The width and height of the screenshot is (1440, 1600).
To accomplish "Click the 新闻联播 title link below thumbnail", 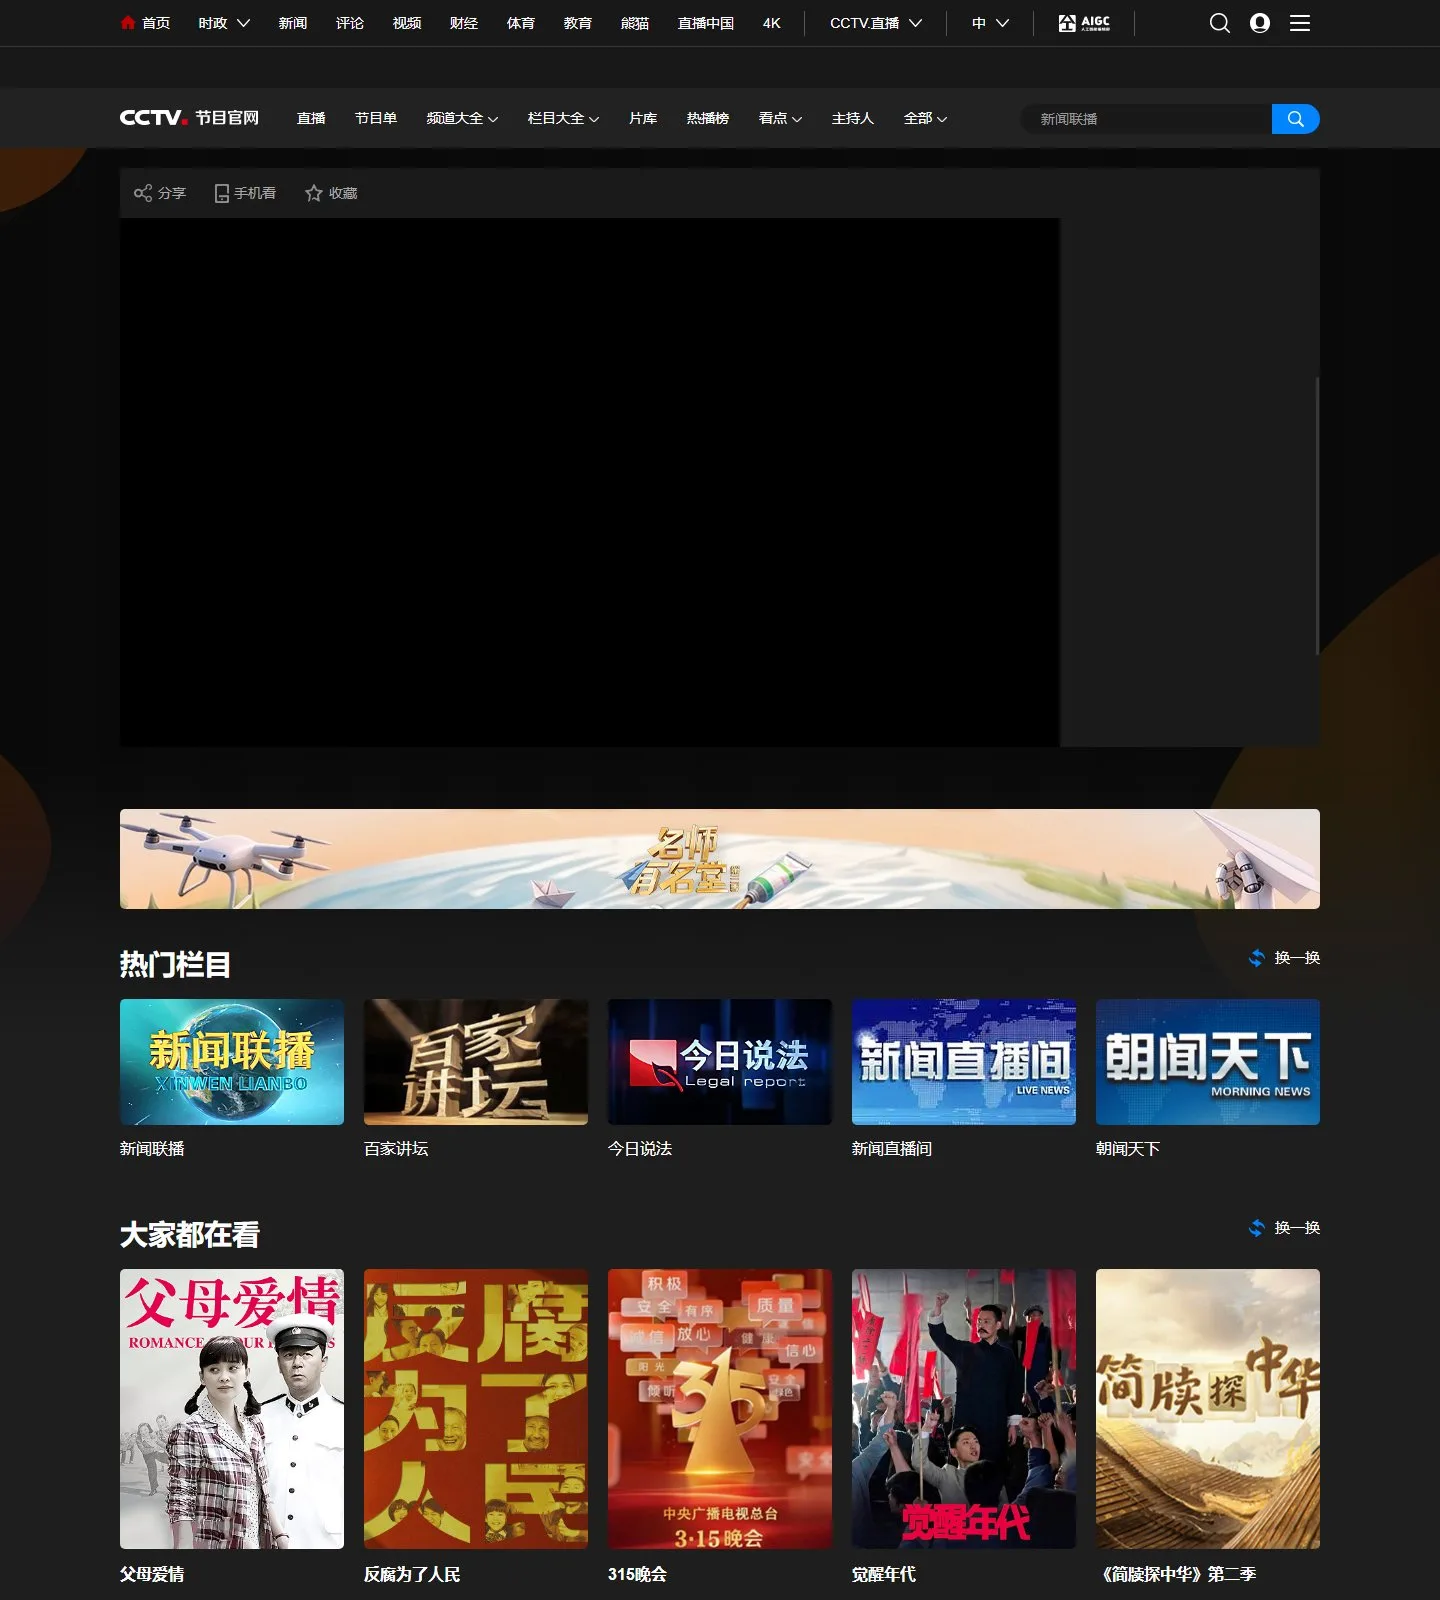I will [x=152, y=1149].
